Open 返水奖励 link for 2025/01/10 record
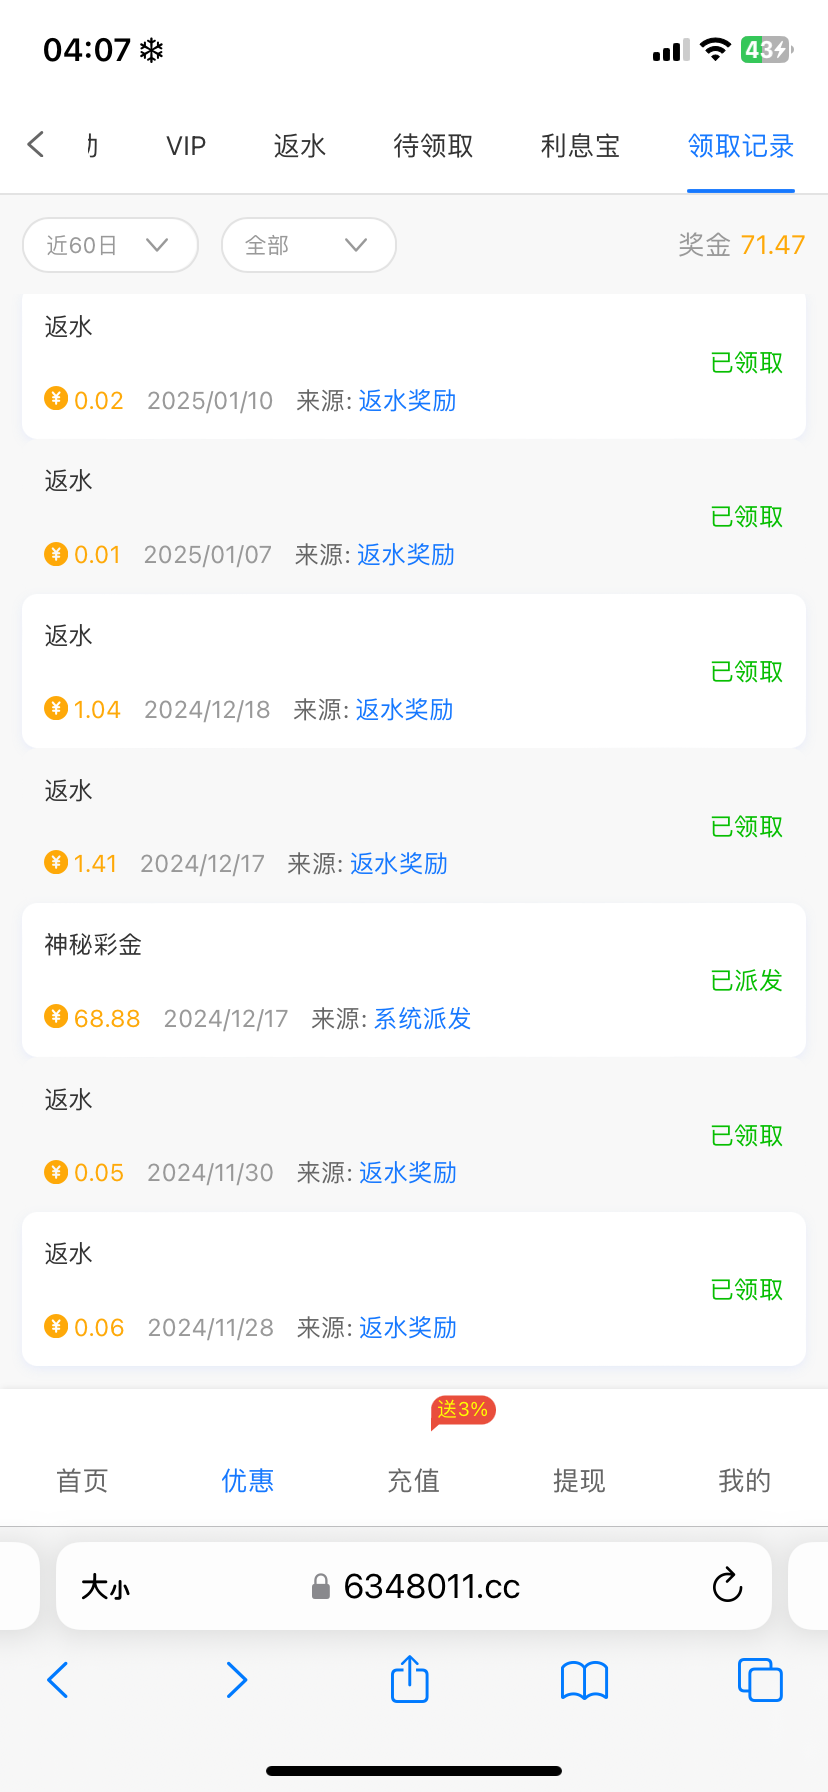 click(x=407, y=401)
